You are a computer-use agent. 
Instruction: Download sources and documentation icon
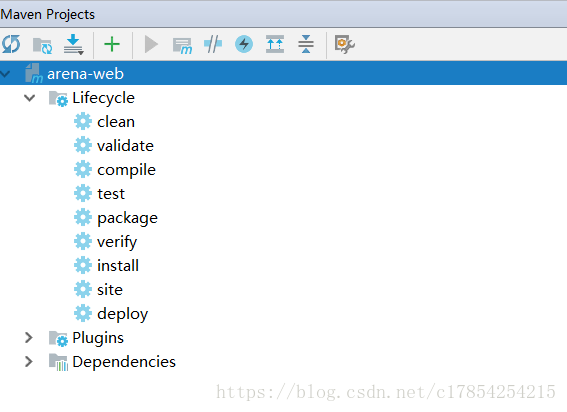[x=74, y=44]
